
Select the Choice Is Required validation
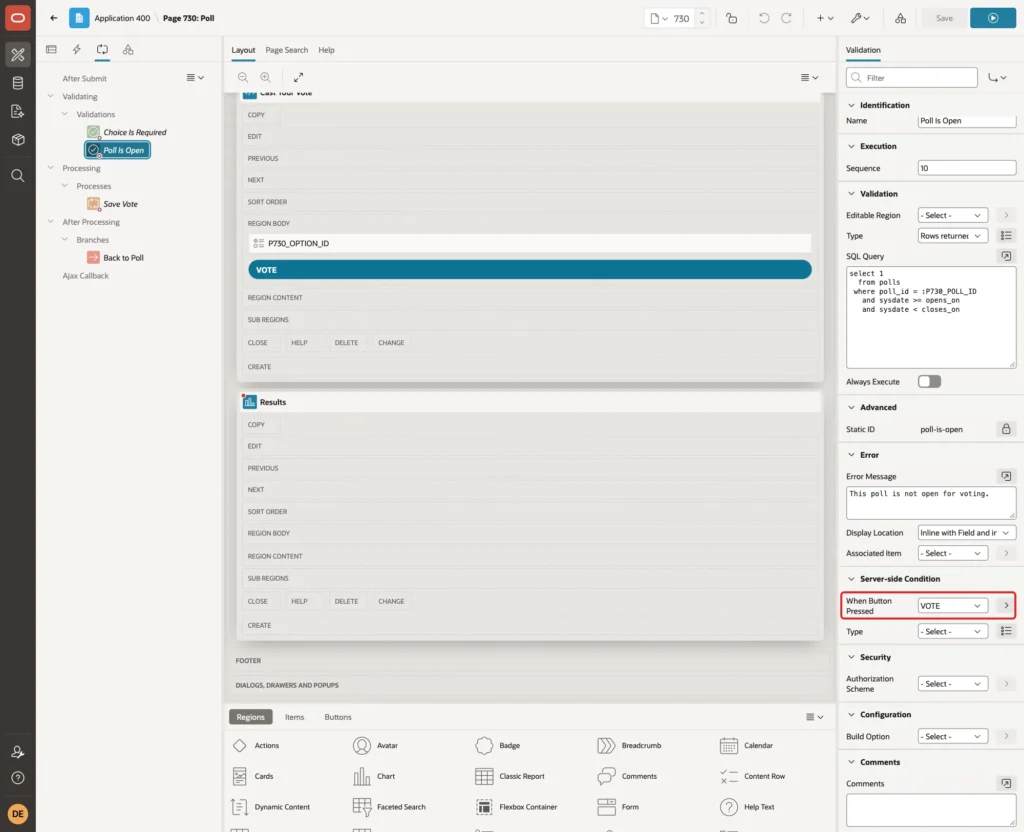click(x=134, y=132)
